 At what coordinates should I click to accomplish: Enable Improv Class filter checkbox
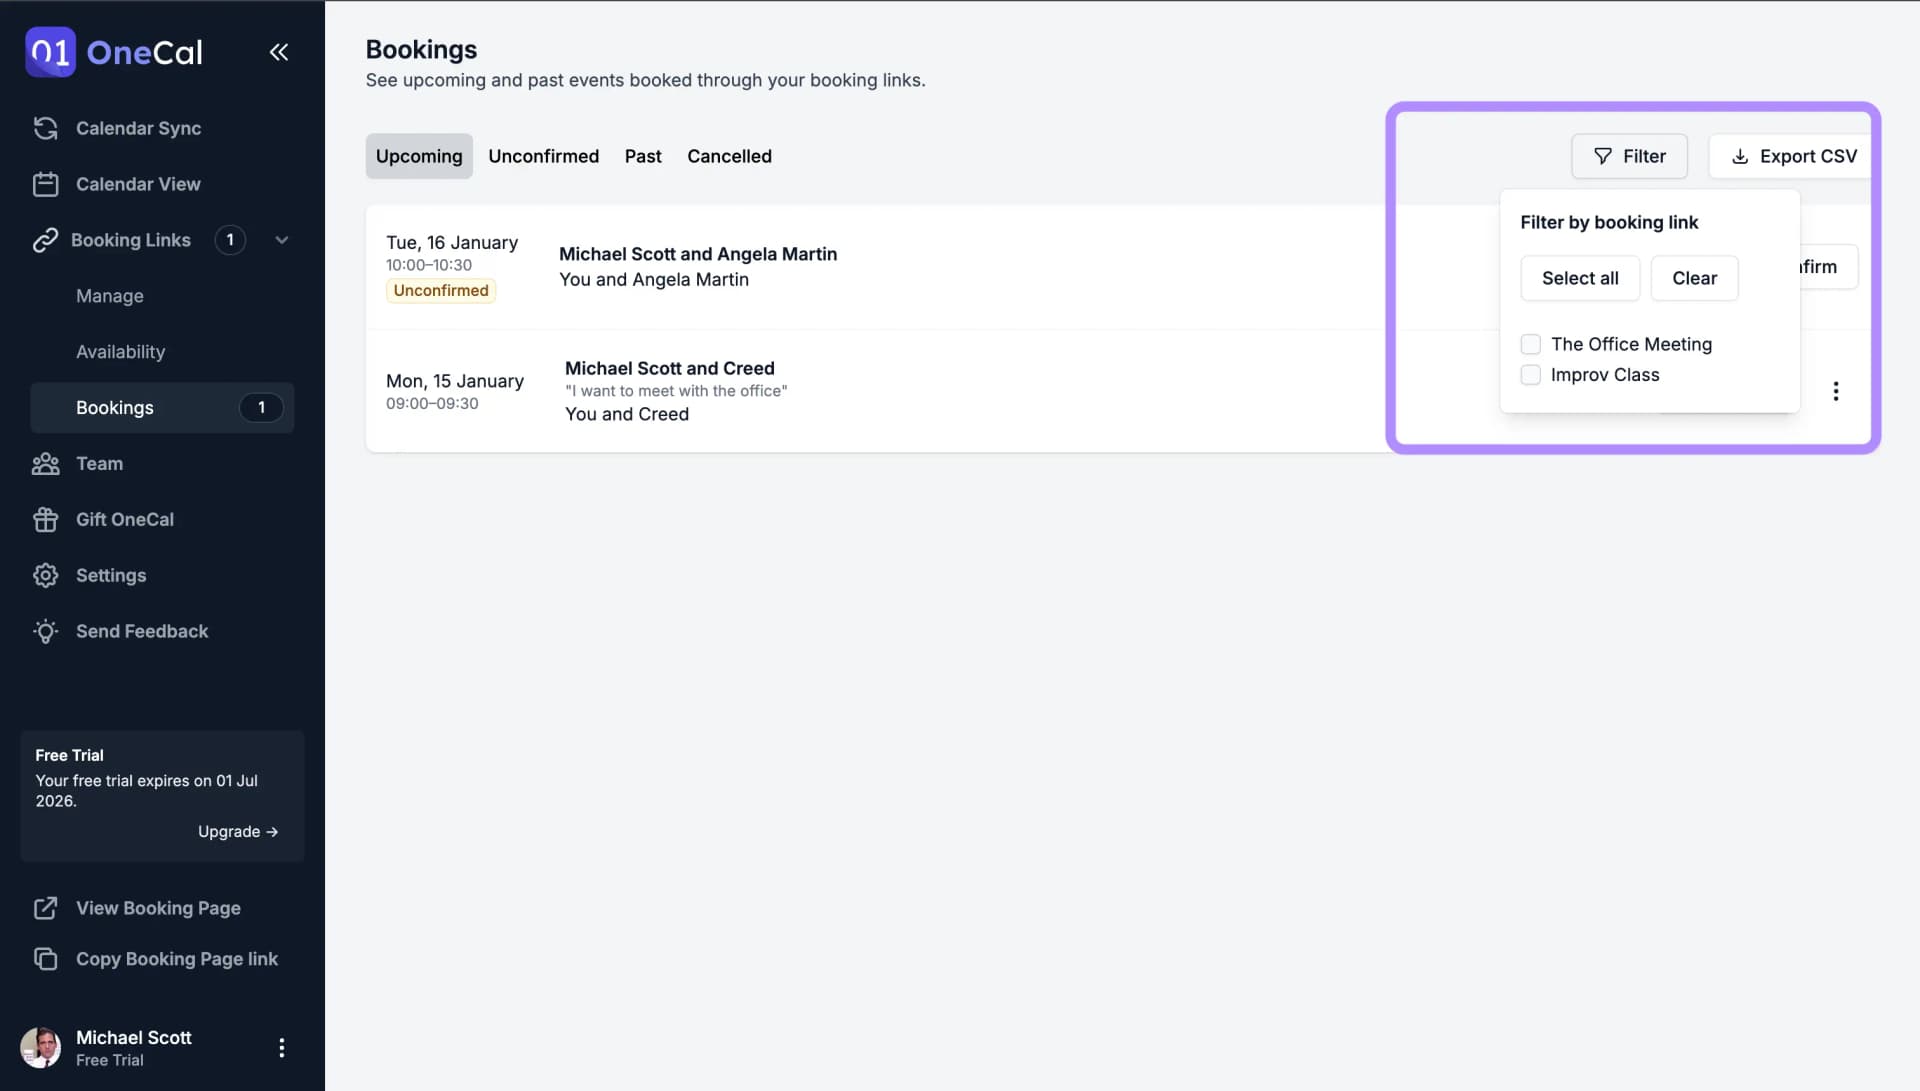(x=1531, y=375)
